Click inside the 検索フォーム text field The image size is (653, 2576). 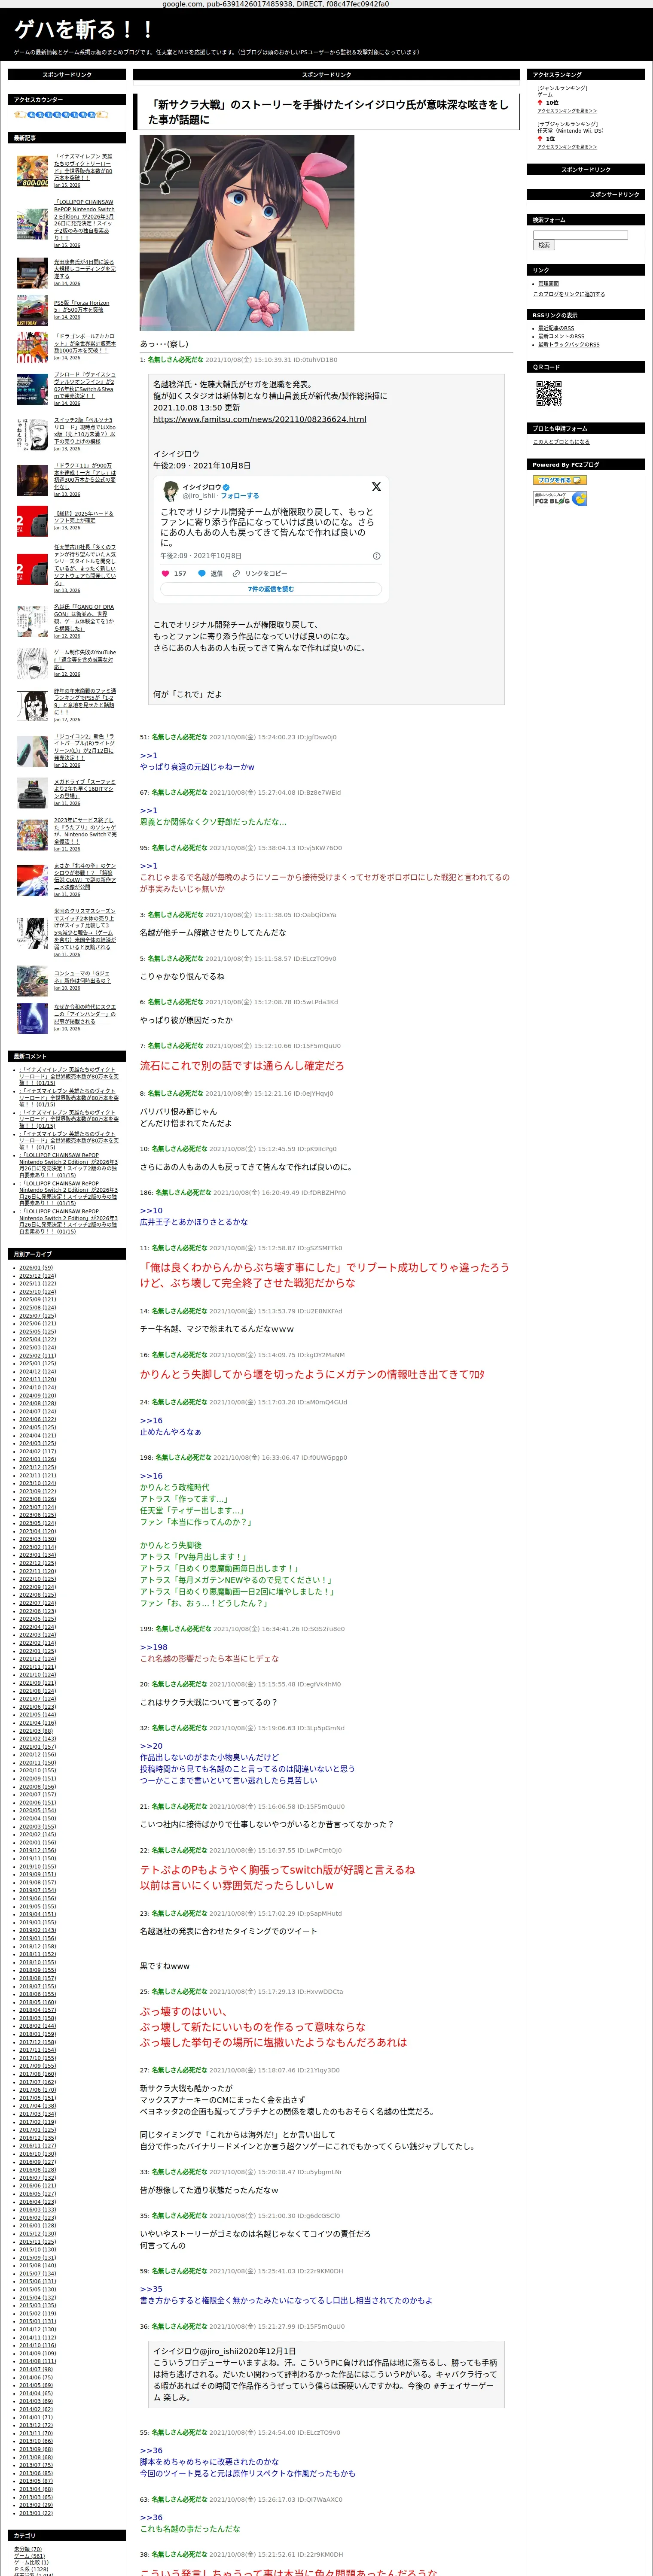(x=580, y=235)
